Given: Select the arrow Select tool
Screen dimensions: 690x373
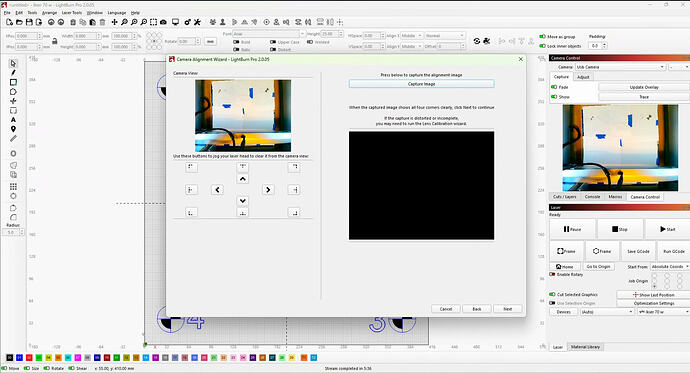Looking at the screenshot, I should tap(13, 63).
